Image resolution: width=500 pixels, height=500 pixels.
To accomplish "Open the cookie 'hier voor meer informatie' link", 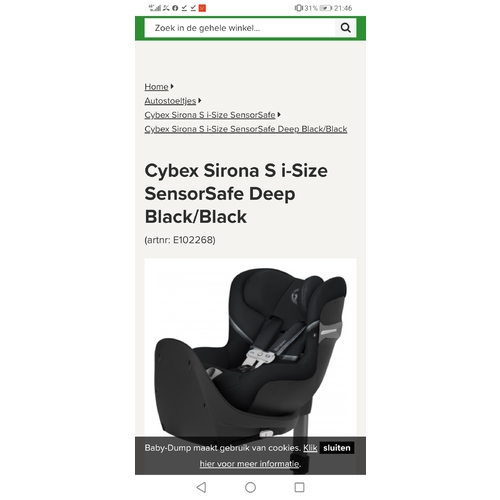I will pyautogui.click(x=249, y=464).
